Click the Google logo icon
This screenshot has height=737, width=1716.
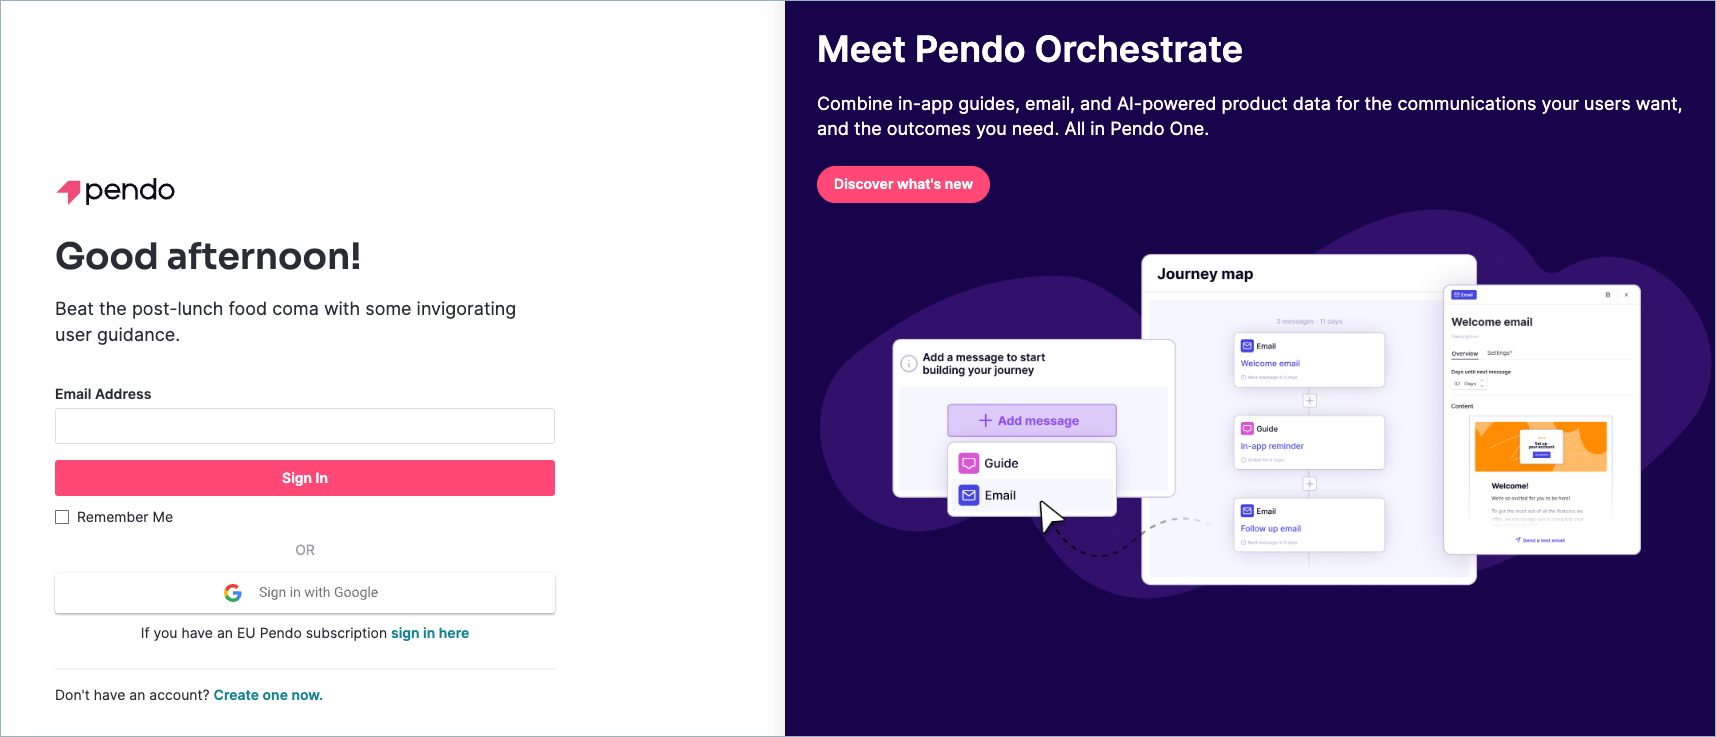pyautogui.click(x=233, y=593)
